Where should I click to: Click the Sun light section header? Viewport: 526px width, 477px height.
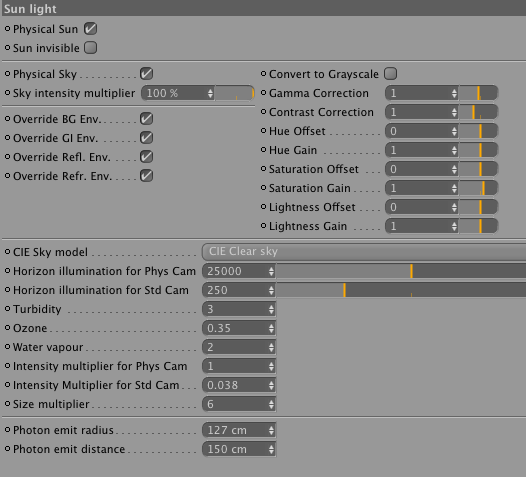point(264,8)
